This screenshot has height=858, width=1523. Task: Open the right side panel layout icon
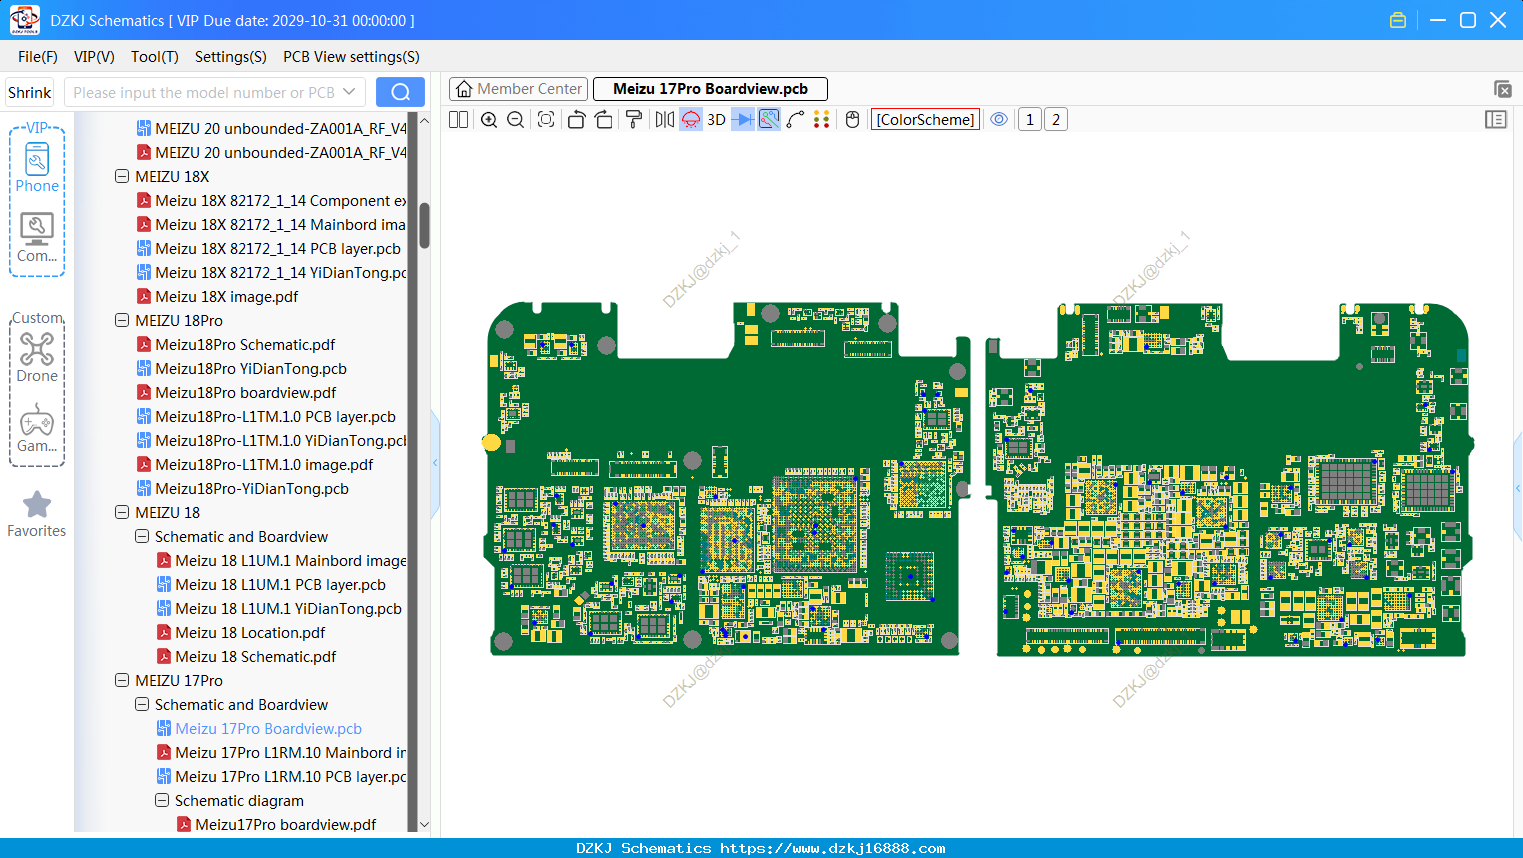(1496, 120)
